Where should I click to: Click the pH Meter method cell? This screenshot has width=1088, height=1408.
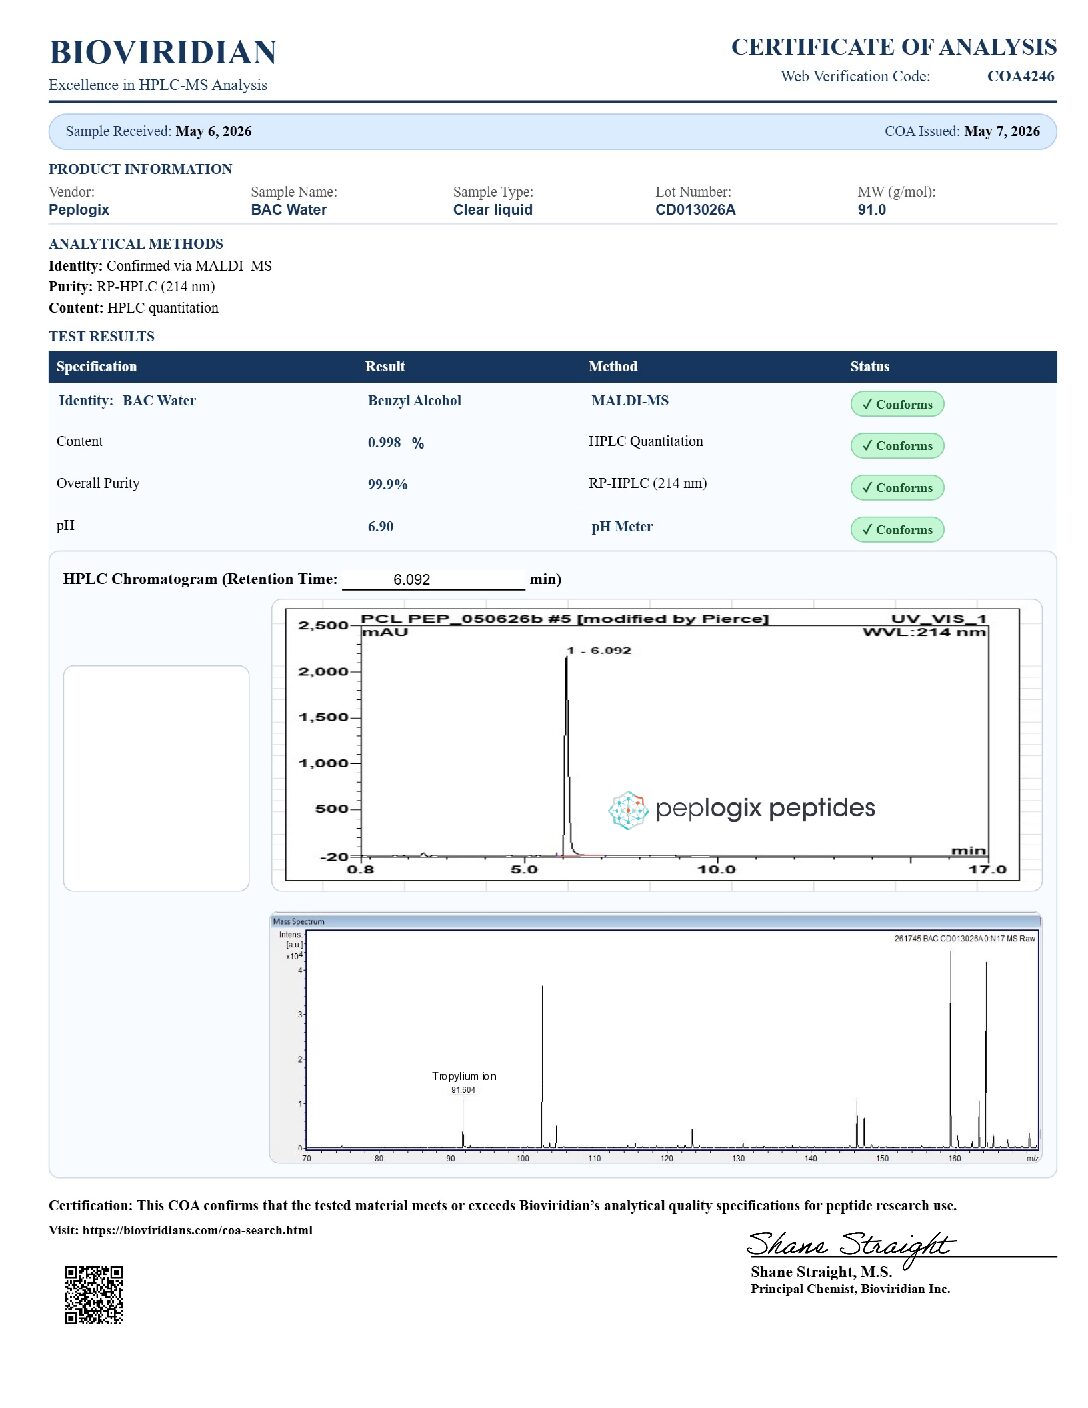point(622,526)
